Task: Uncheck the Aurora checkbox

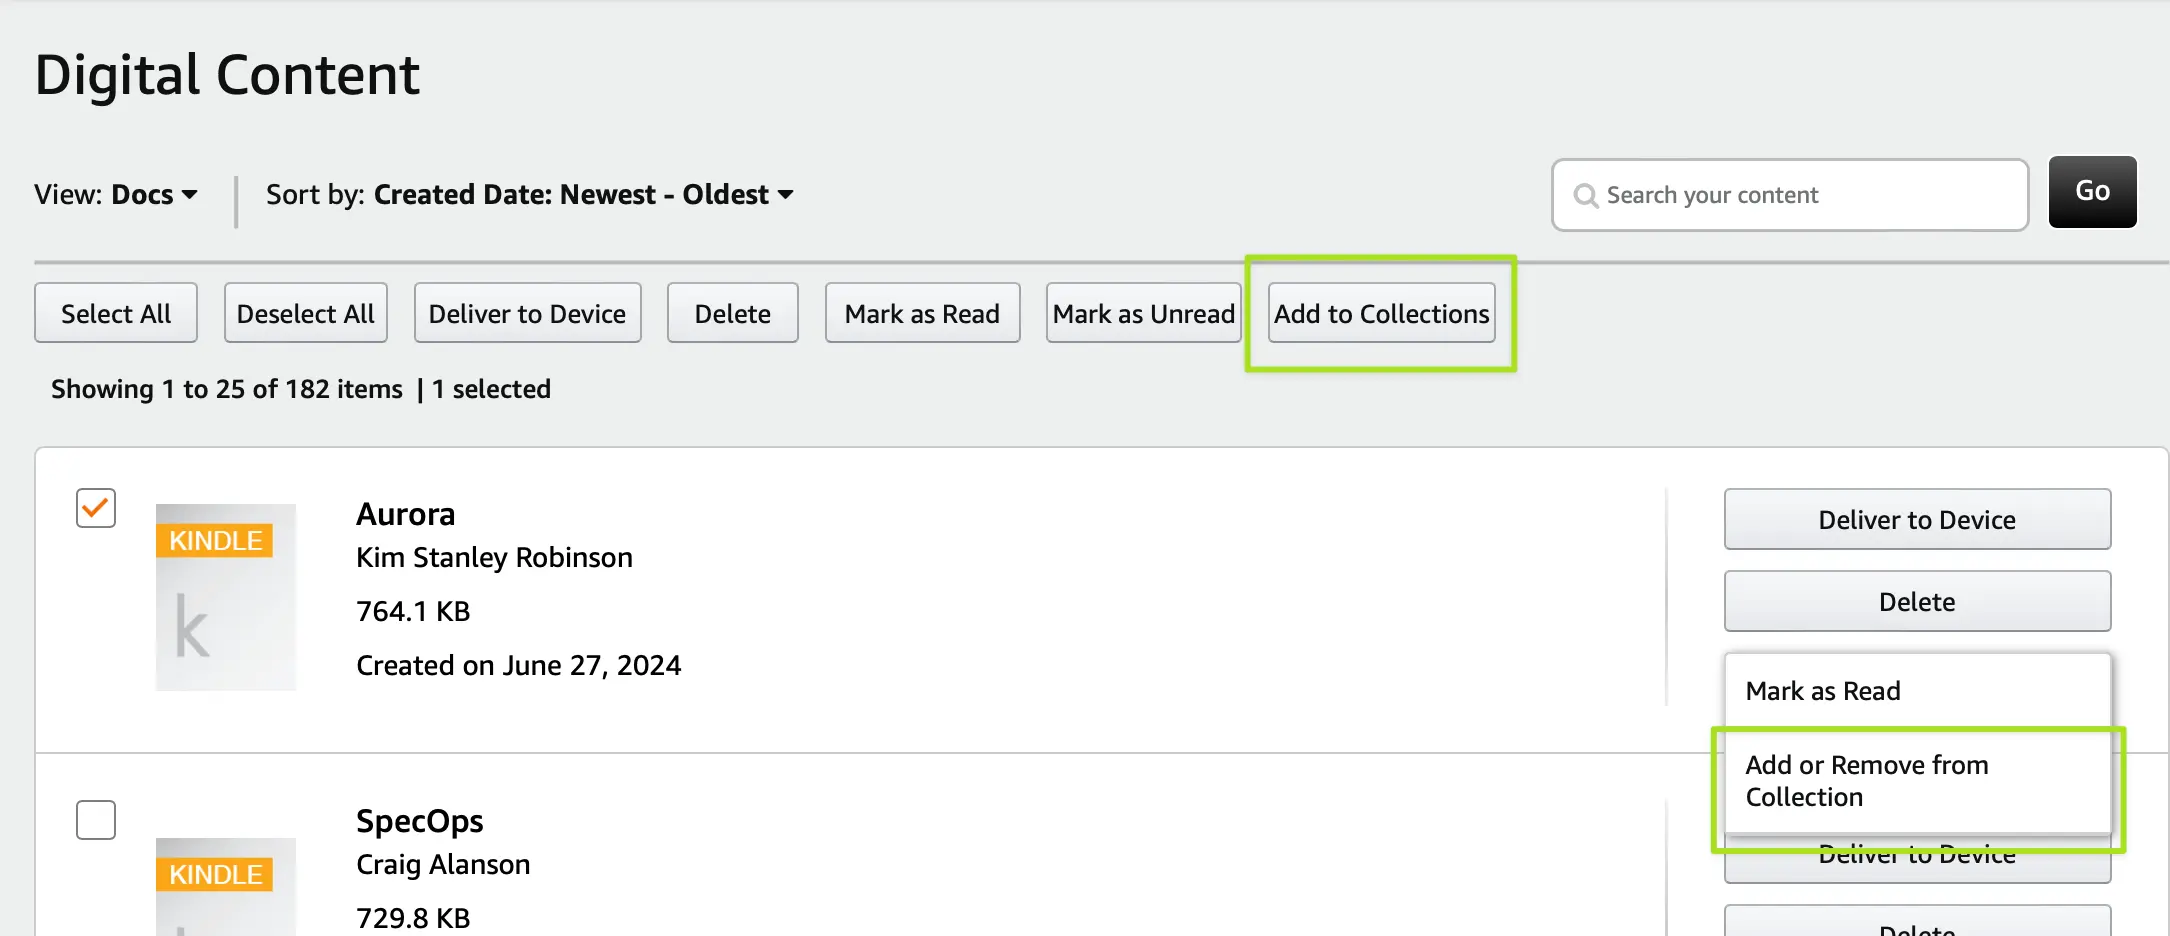Action: point(96,508)
